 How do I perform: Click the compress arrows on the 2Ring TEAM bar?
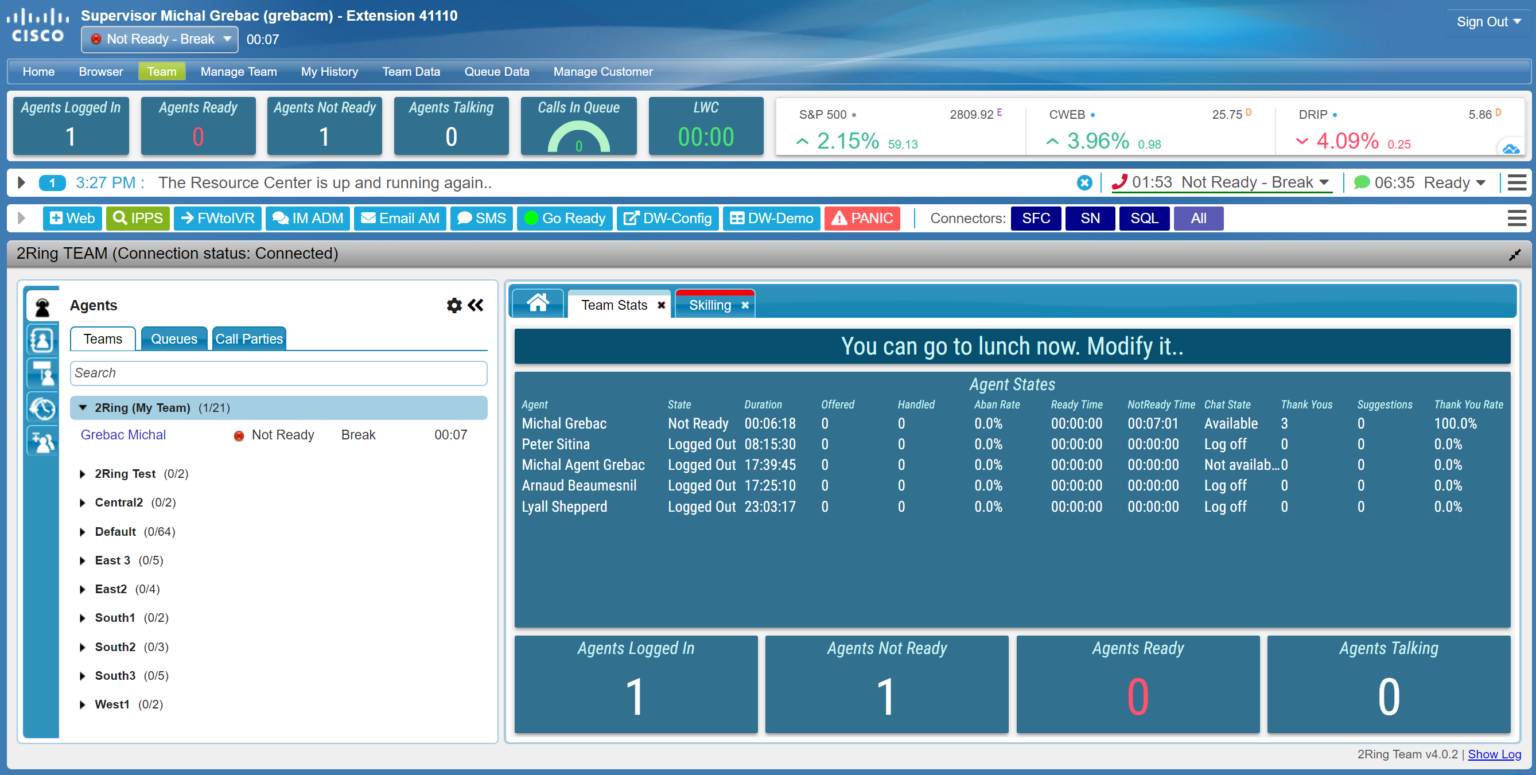click(x=1516, y=254)
